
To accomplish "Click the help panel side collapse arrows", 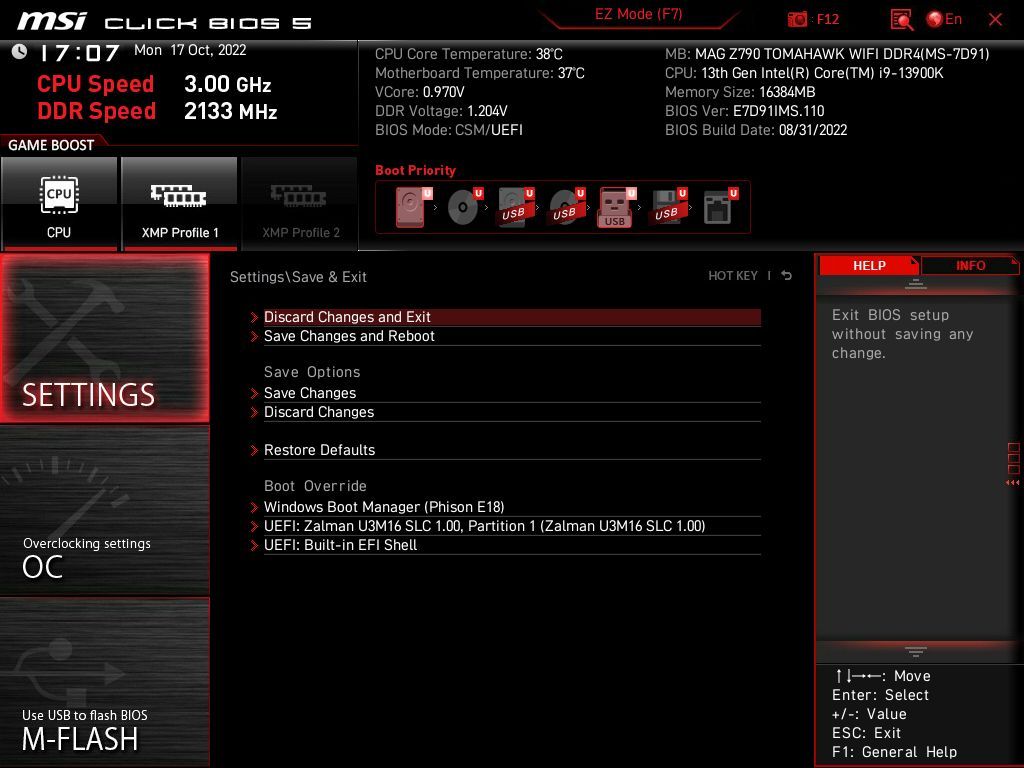I will coord(1012,483).
